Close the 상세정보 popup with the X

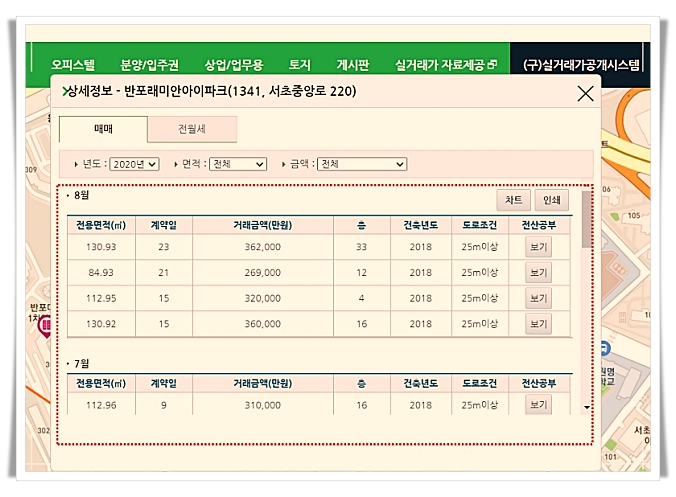pyautogui.click(x=585, y=94)
